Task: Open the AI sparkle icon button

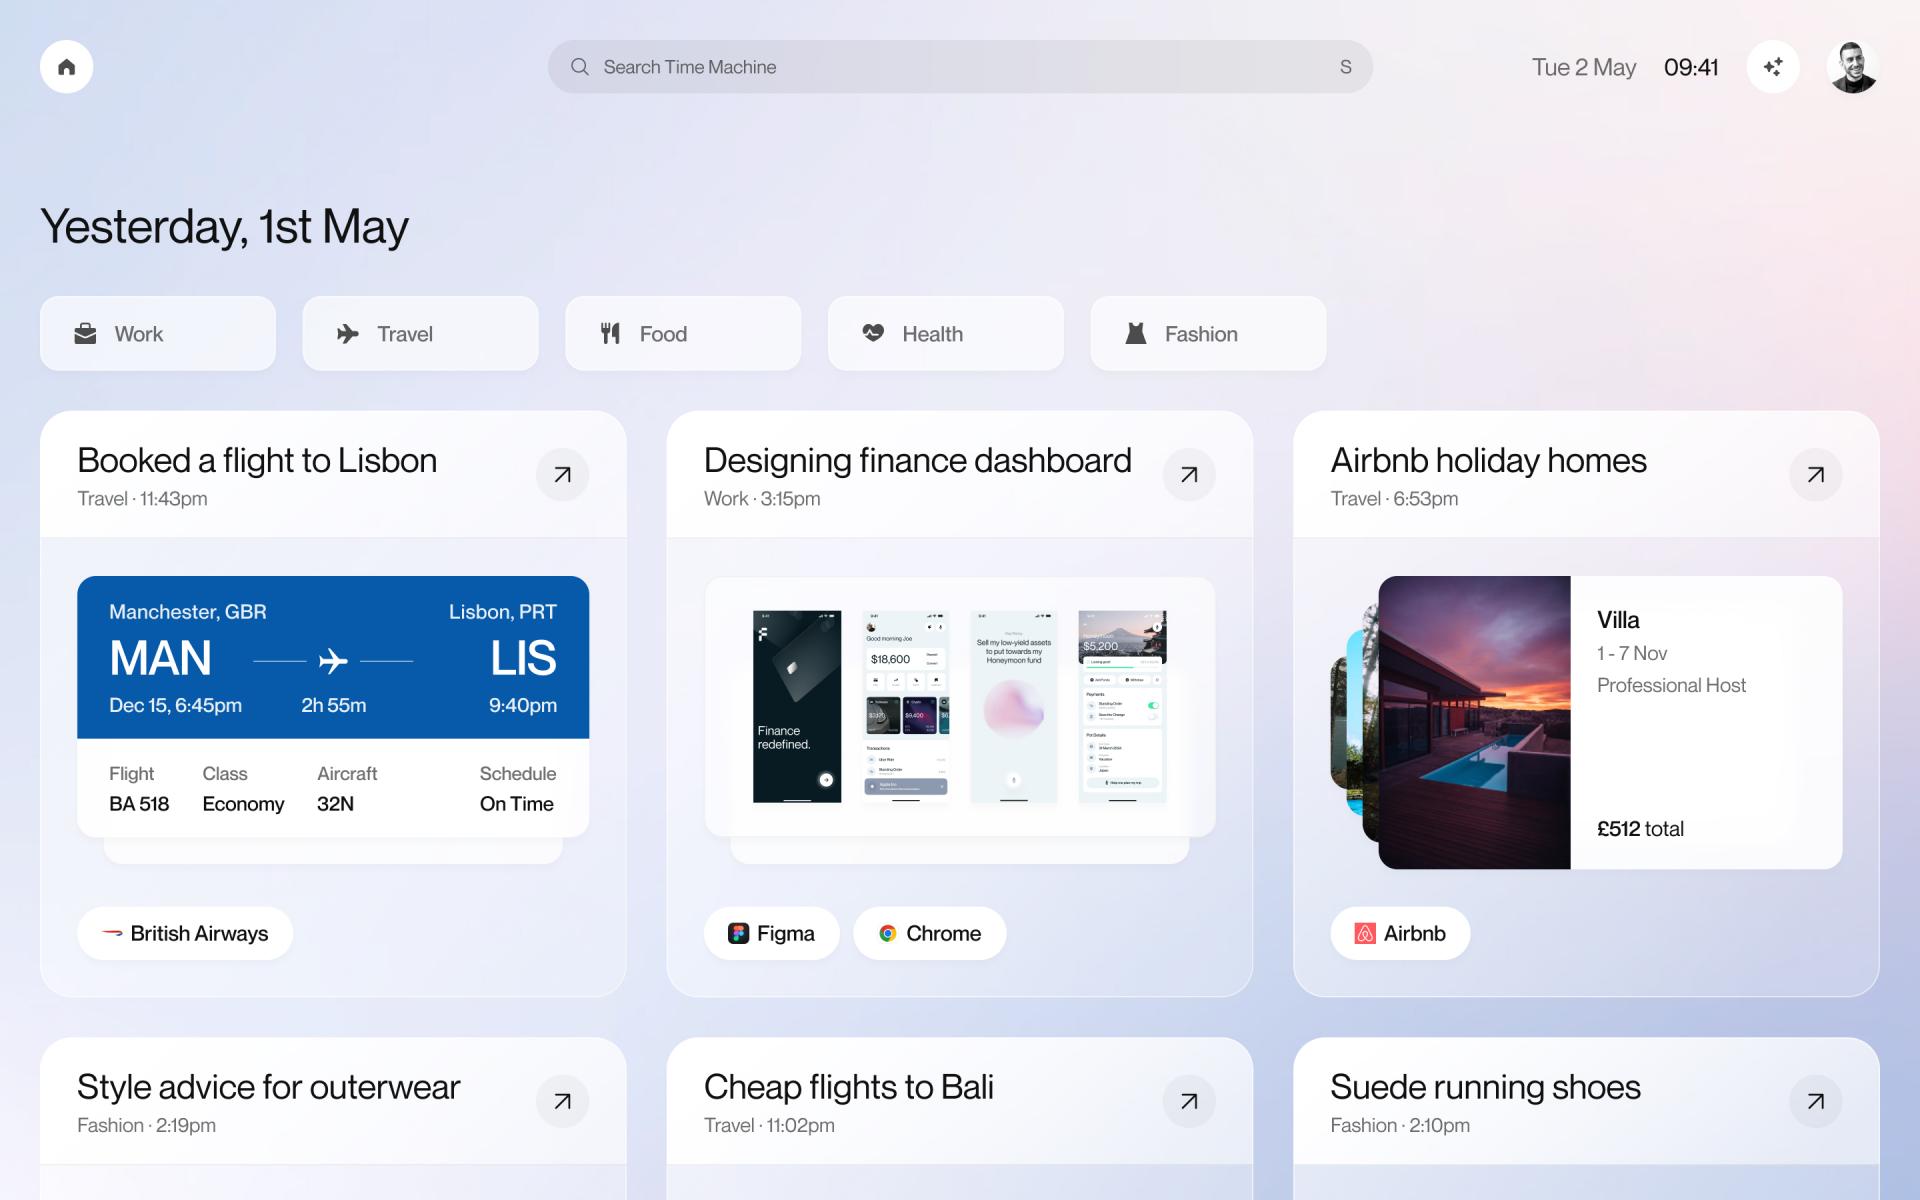Action: point(1773,67)
